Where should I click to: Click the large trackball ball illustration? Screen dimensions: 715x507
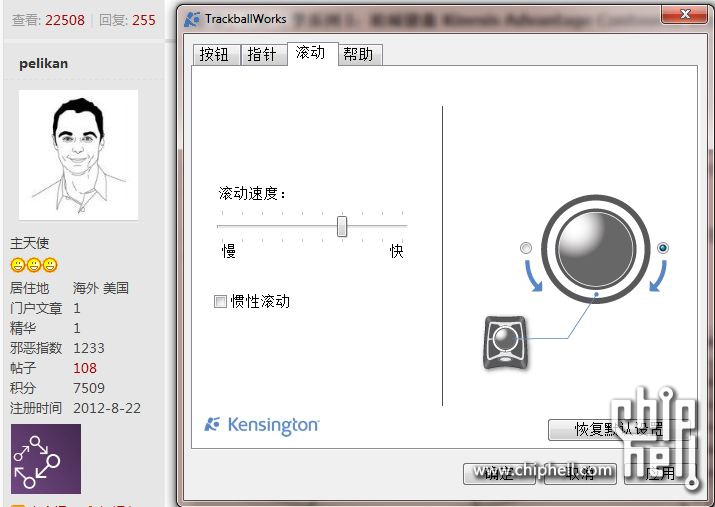[x=595, y=249]
